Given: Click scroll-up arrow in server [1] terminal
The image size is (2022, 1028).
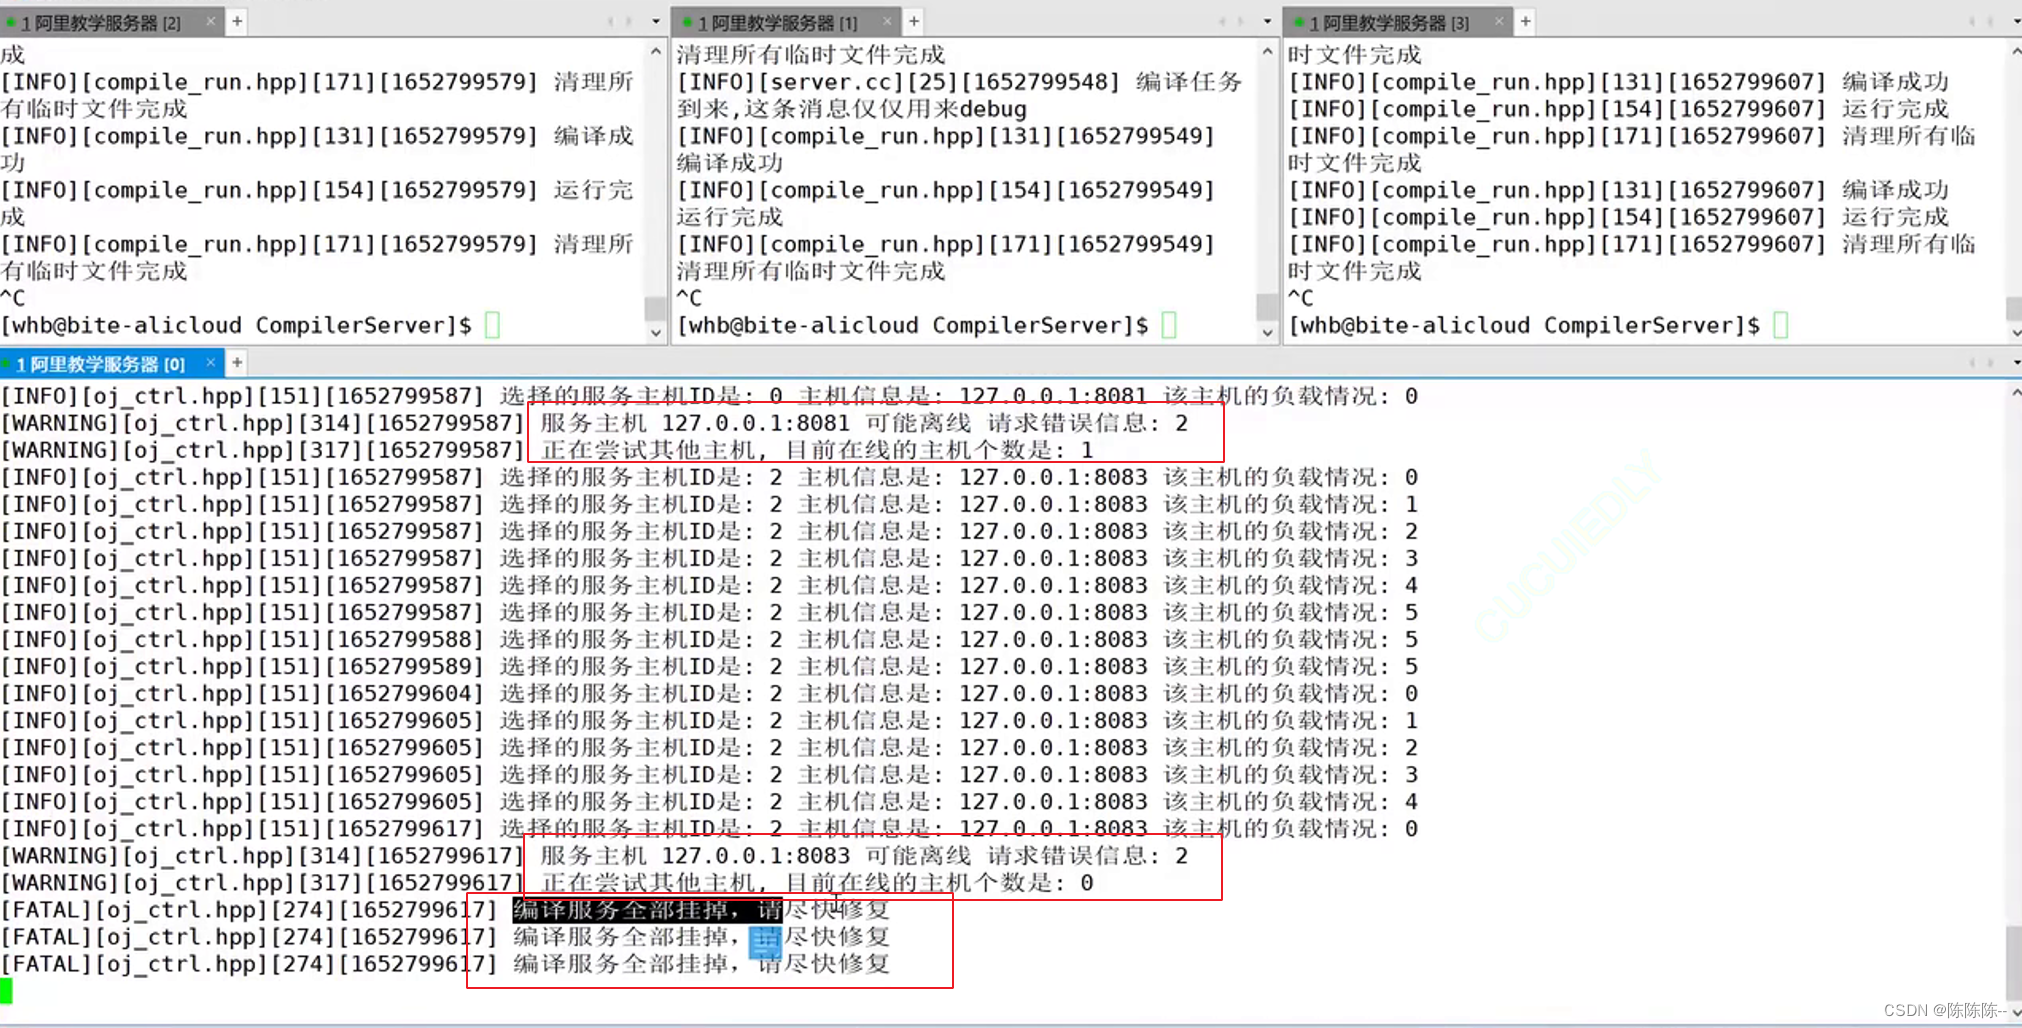Looking at the screenshot, I should (1267, 51).
